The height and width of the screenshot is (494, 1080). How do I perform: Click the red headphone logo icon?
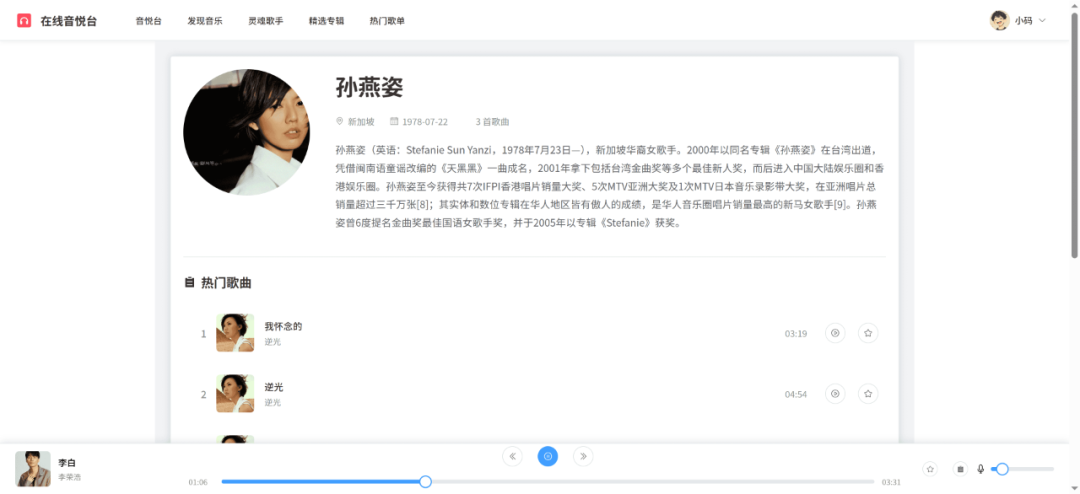[x=24, y=21]
